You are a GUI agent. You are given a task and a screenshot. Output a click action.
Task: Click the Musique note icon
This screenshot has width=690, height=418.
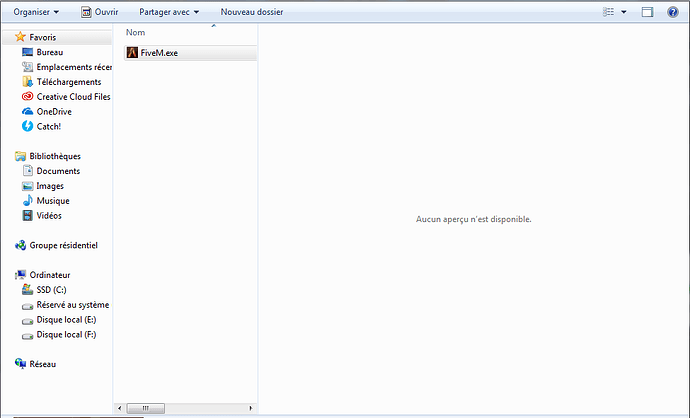coord(27,201)
